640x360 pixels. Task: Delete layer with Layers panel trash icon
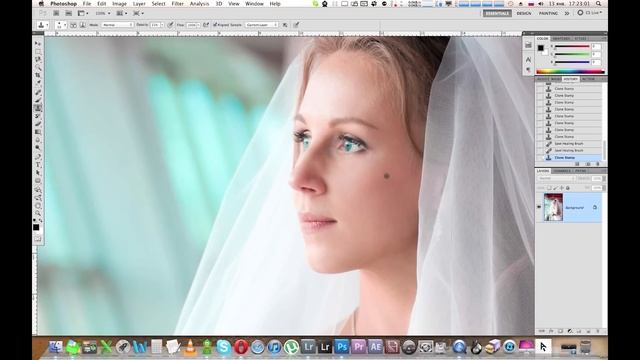[x=598, y=331]
